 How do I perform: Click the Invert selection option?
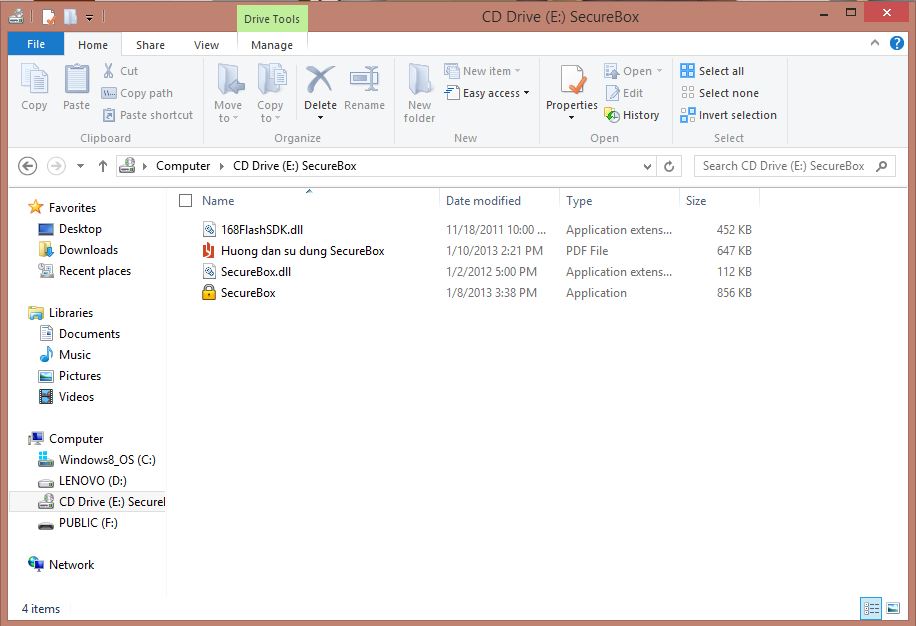coord(728,115)
